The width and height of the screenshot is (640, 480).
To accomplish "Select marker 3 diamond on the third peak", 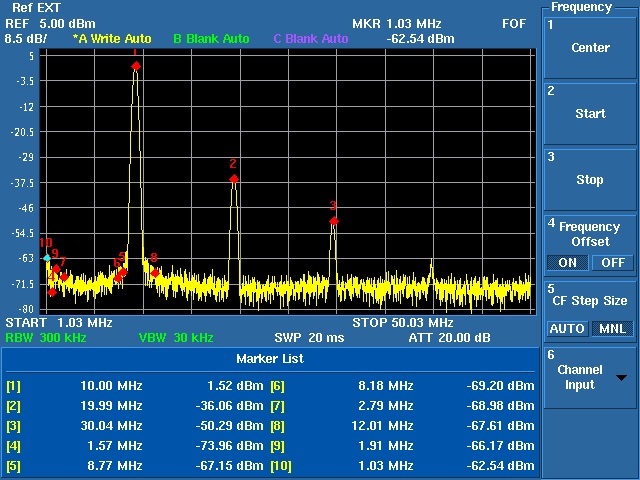I will click(334, 221).
